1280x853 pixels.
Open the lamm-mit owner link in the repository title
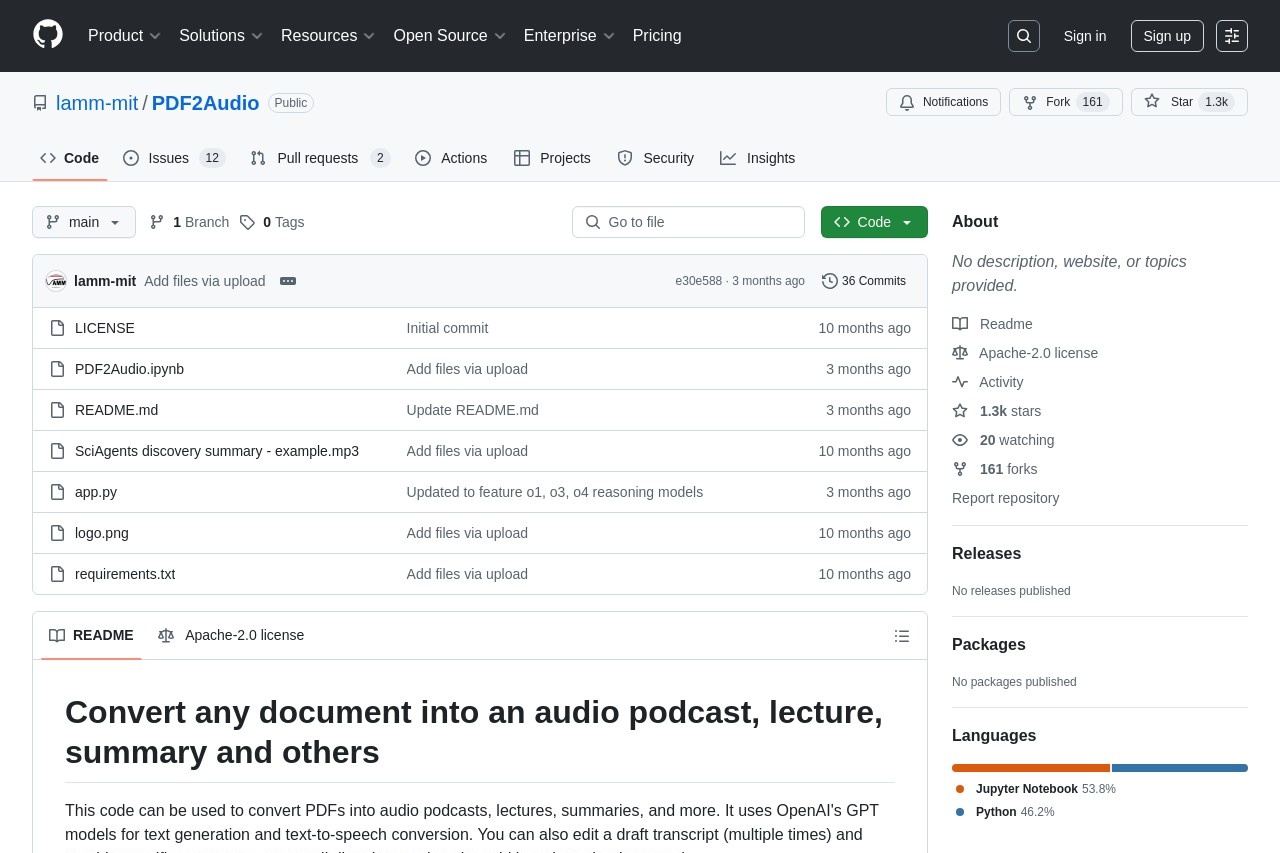coord(97,103)
